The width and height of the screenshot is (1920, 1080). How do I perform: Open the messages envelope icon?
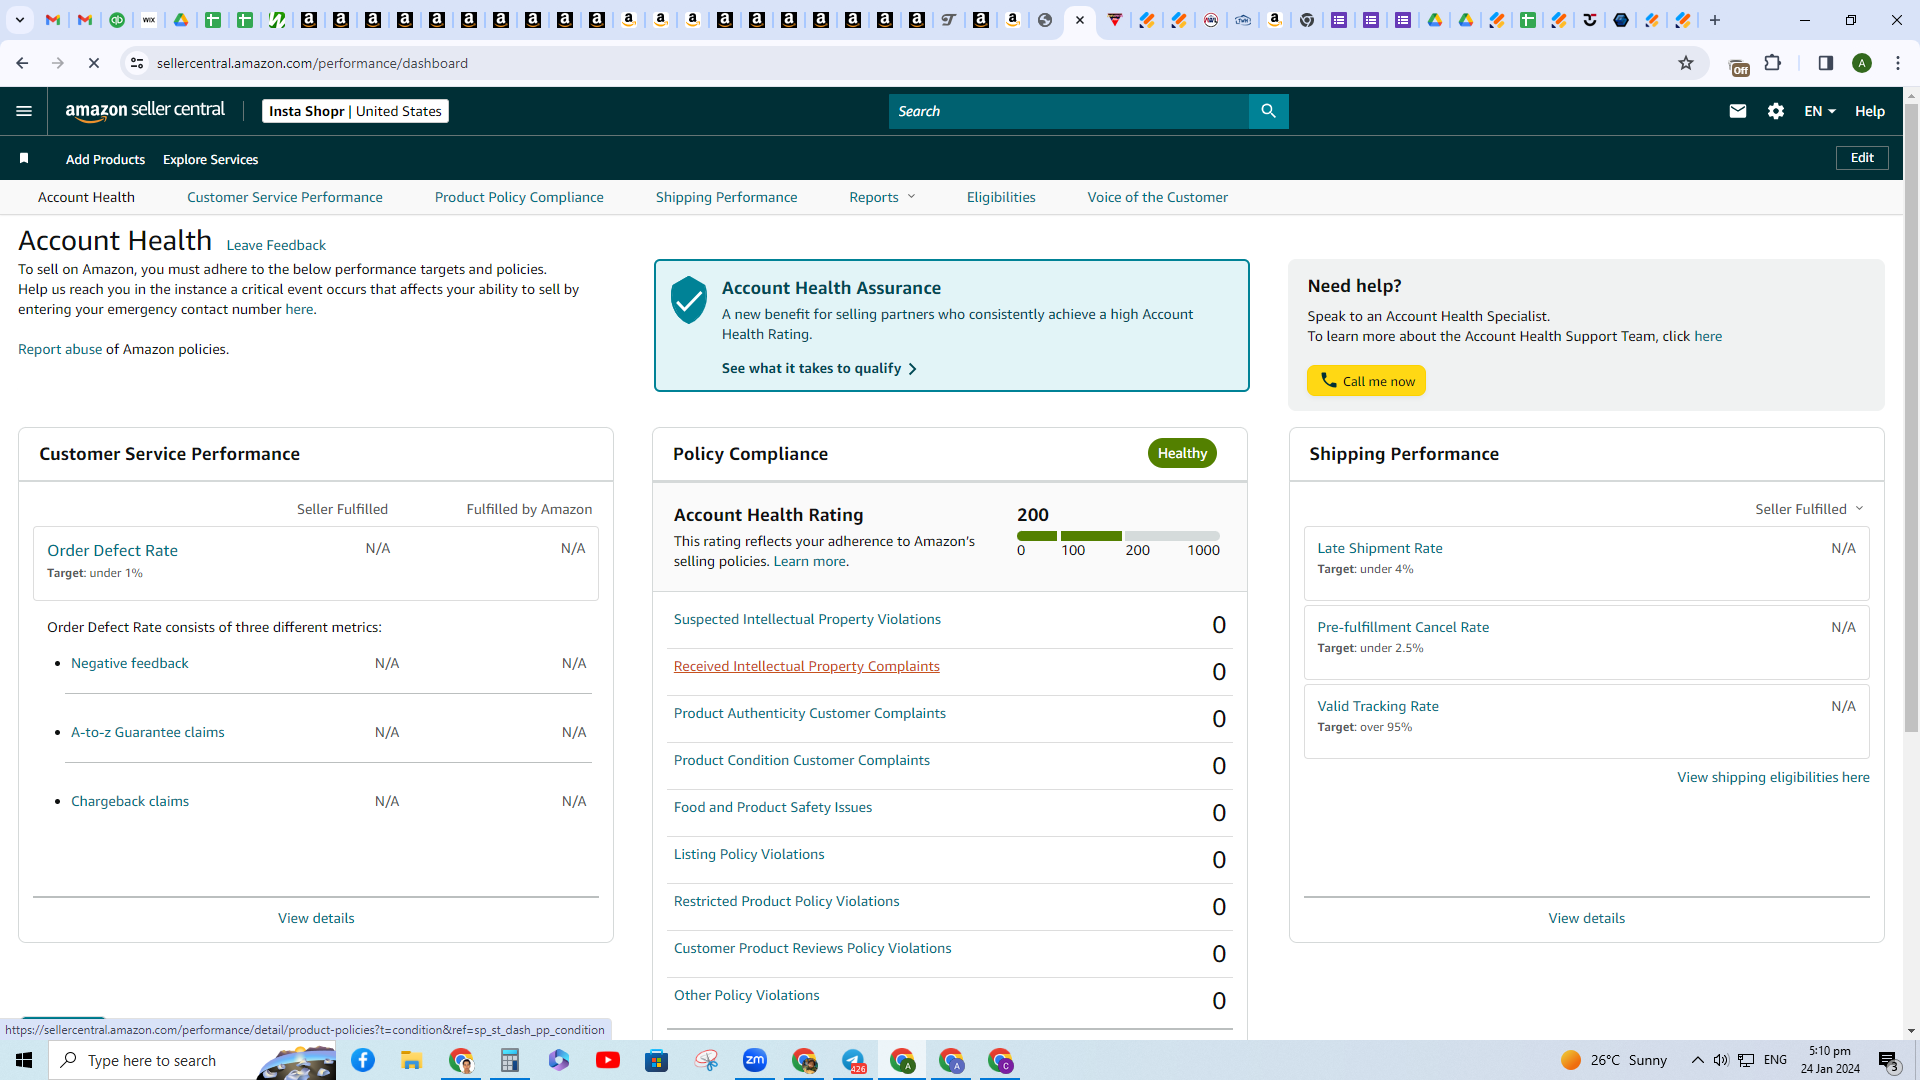pos(1738,111)
